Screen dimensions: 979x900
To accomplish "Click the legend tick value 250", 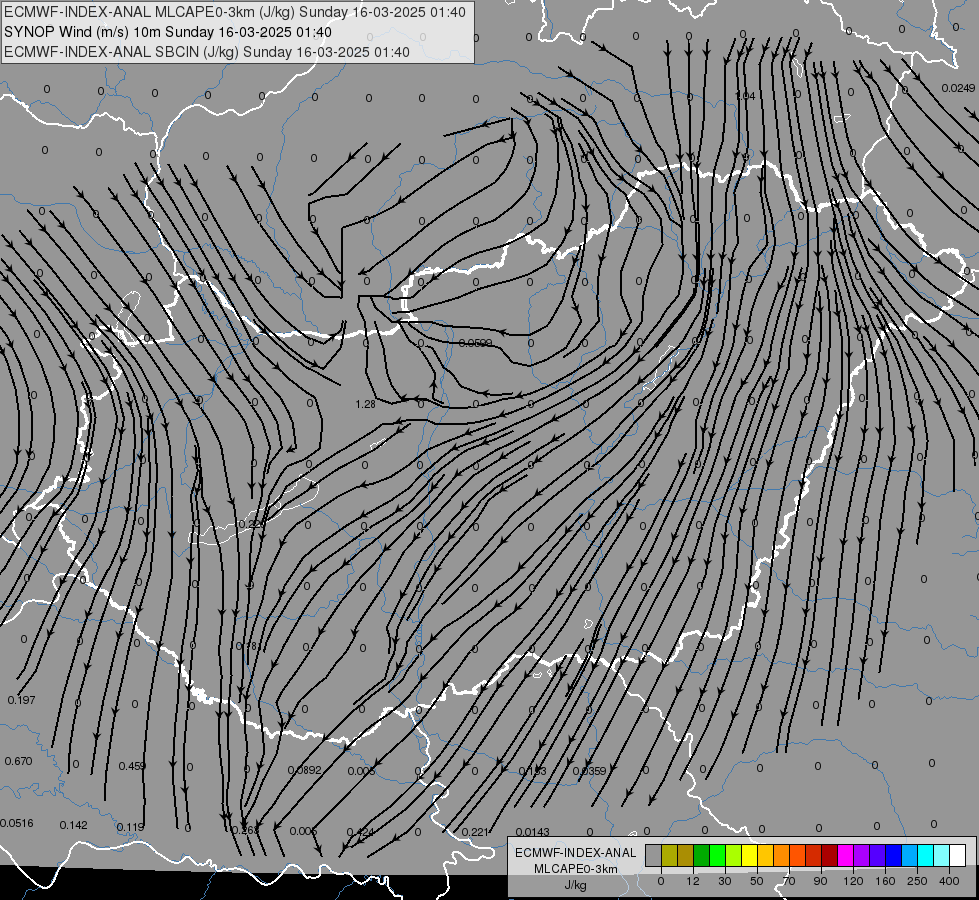I will tap(917, 881).
